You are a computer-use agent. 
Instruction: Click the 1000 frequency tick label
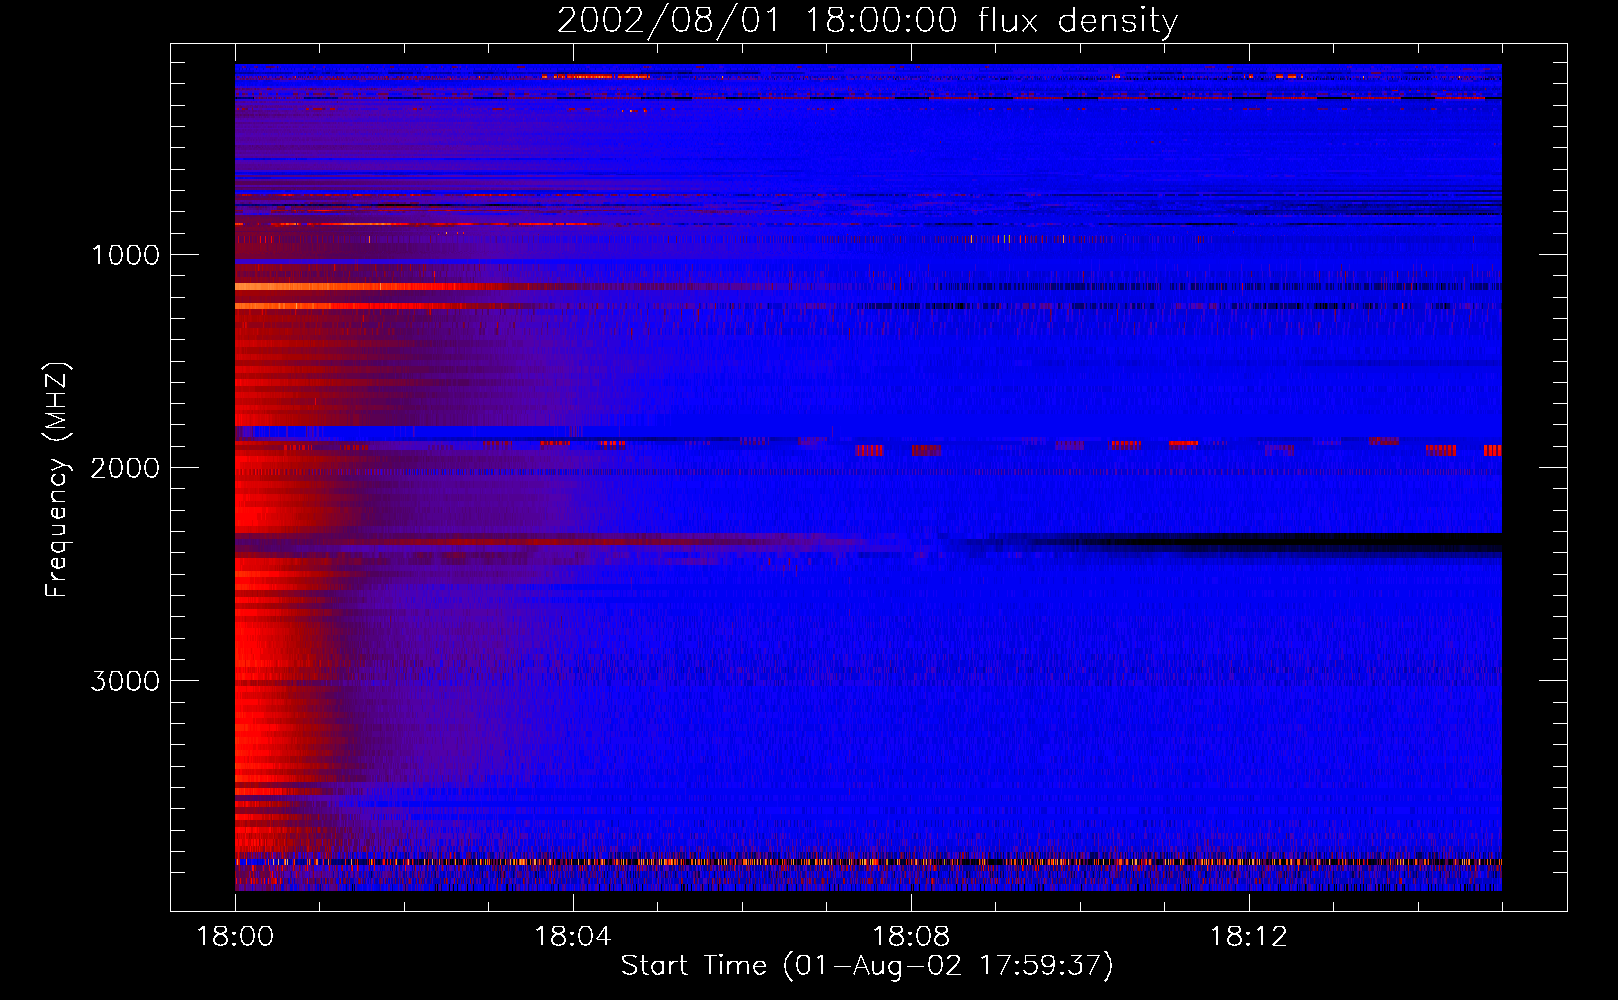[125, 255]
